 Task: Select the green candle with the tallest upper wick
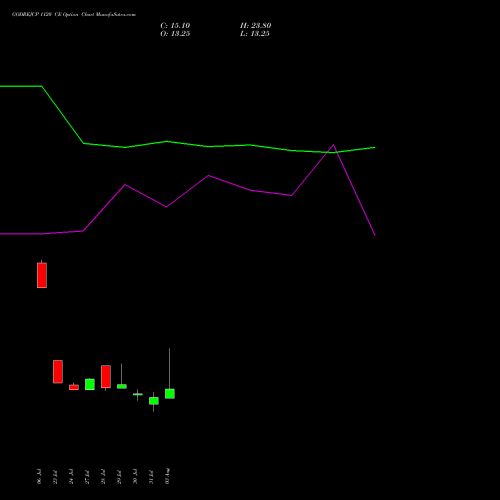pos(170,393)
